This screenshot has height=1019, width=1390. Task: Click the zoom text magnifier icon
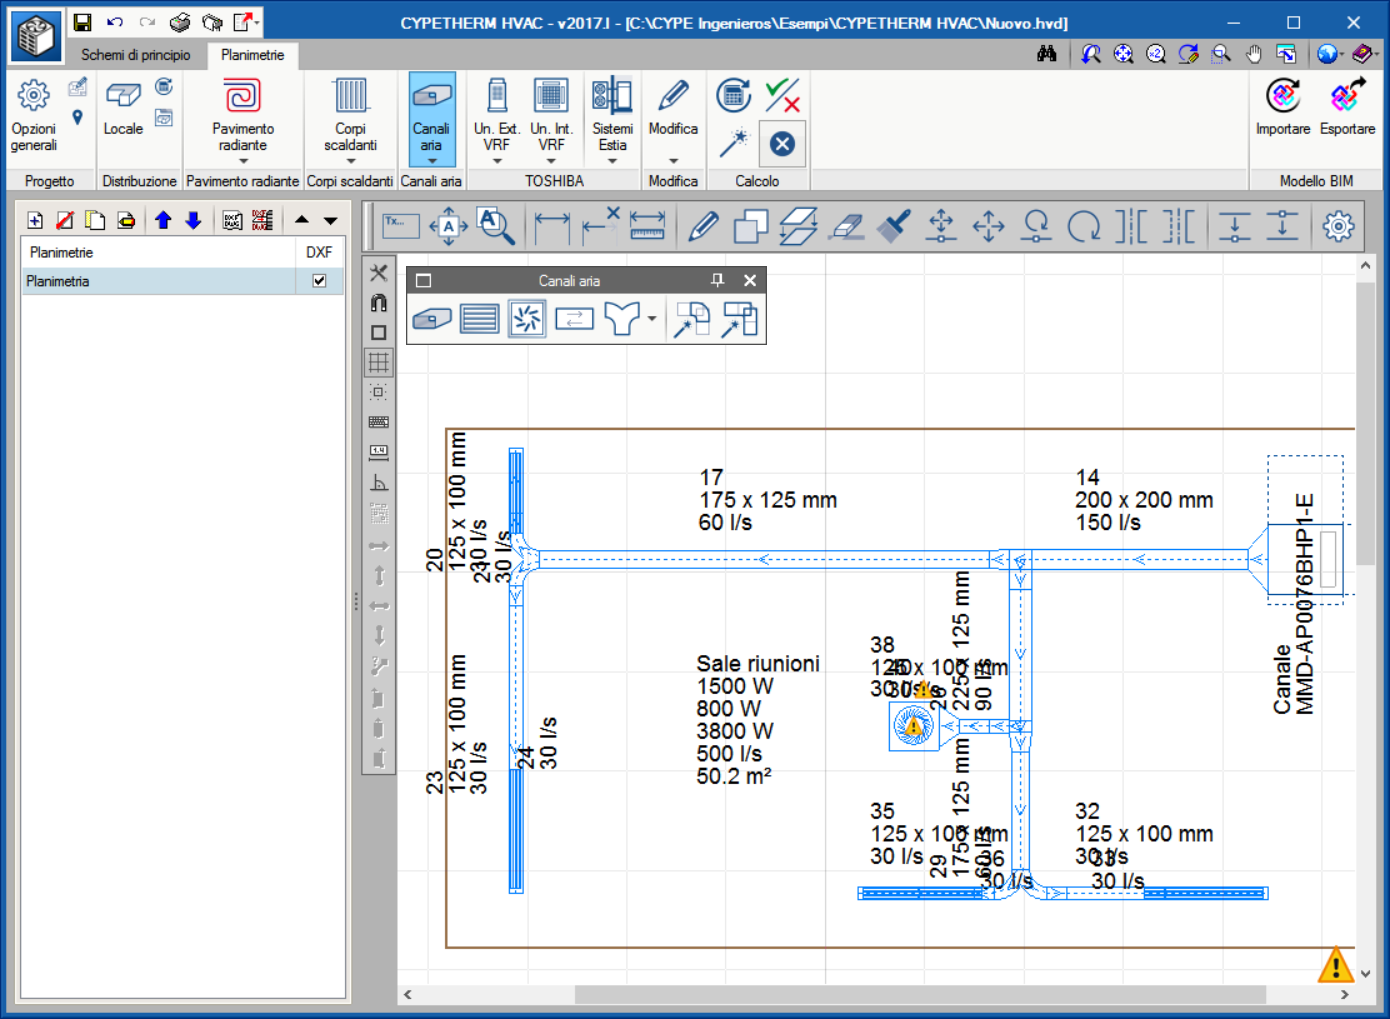(x=497, y=226)
